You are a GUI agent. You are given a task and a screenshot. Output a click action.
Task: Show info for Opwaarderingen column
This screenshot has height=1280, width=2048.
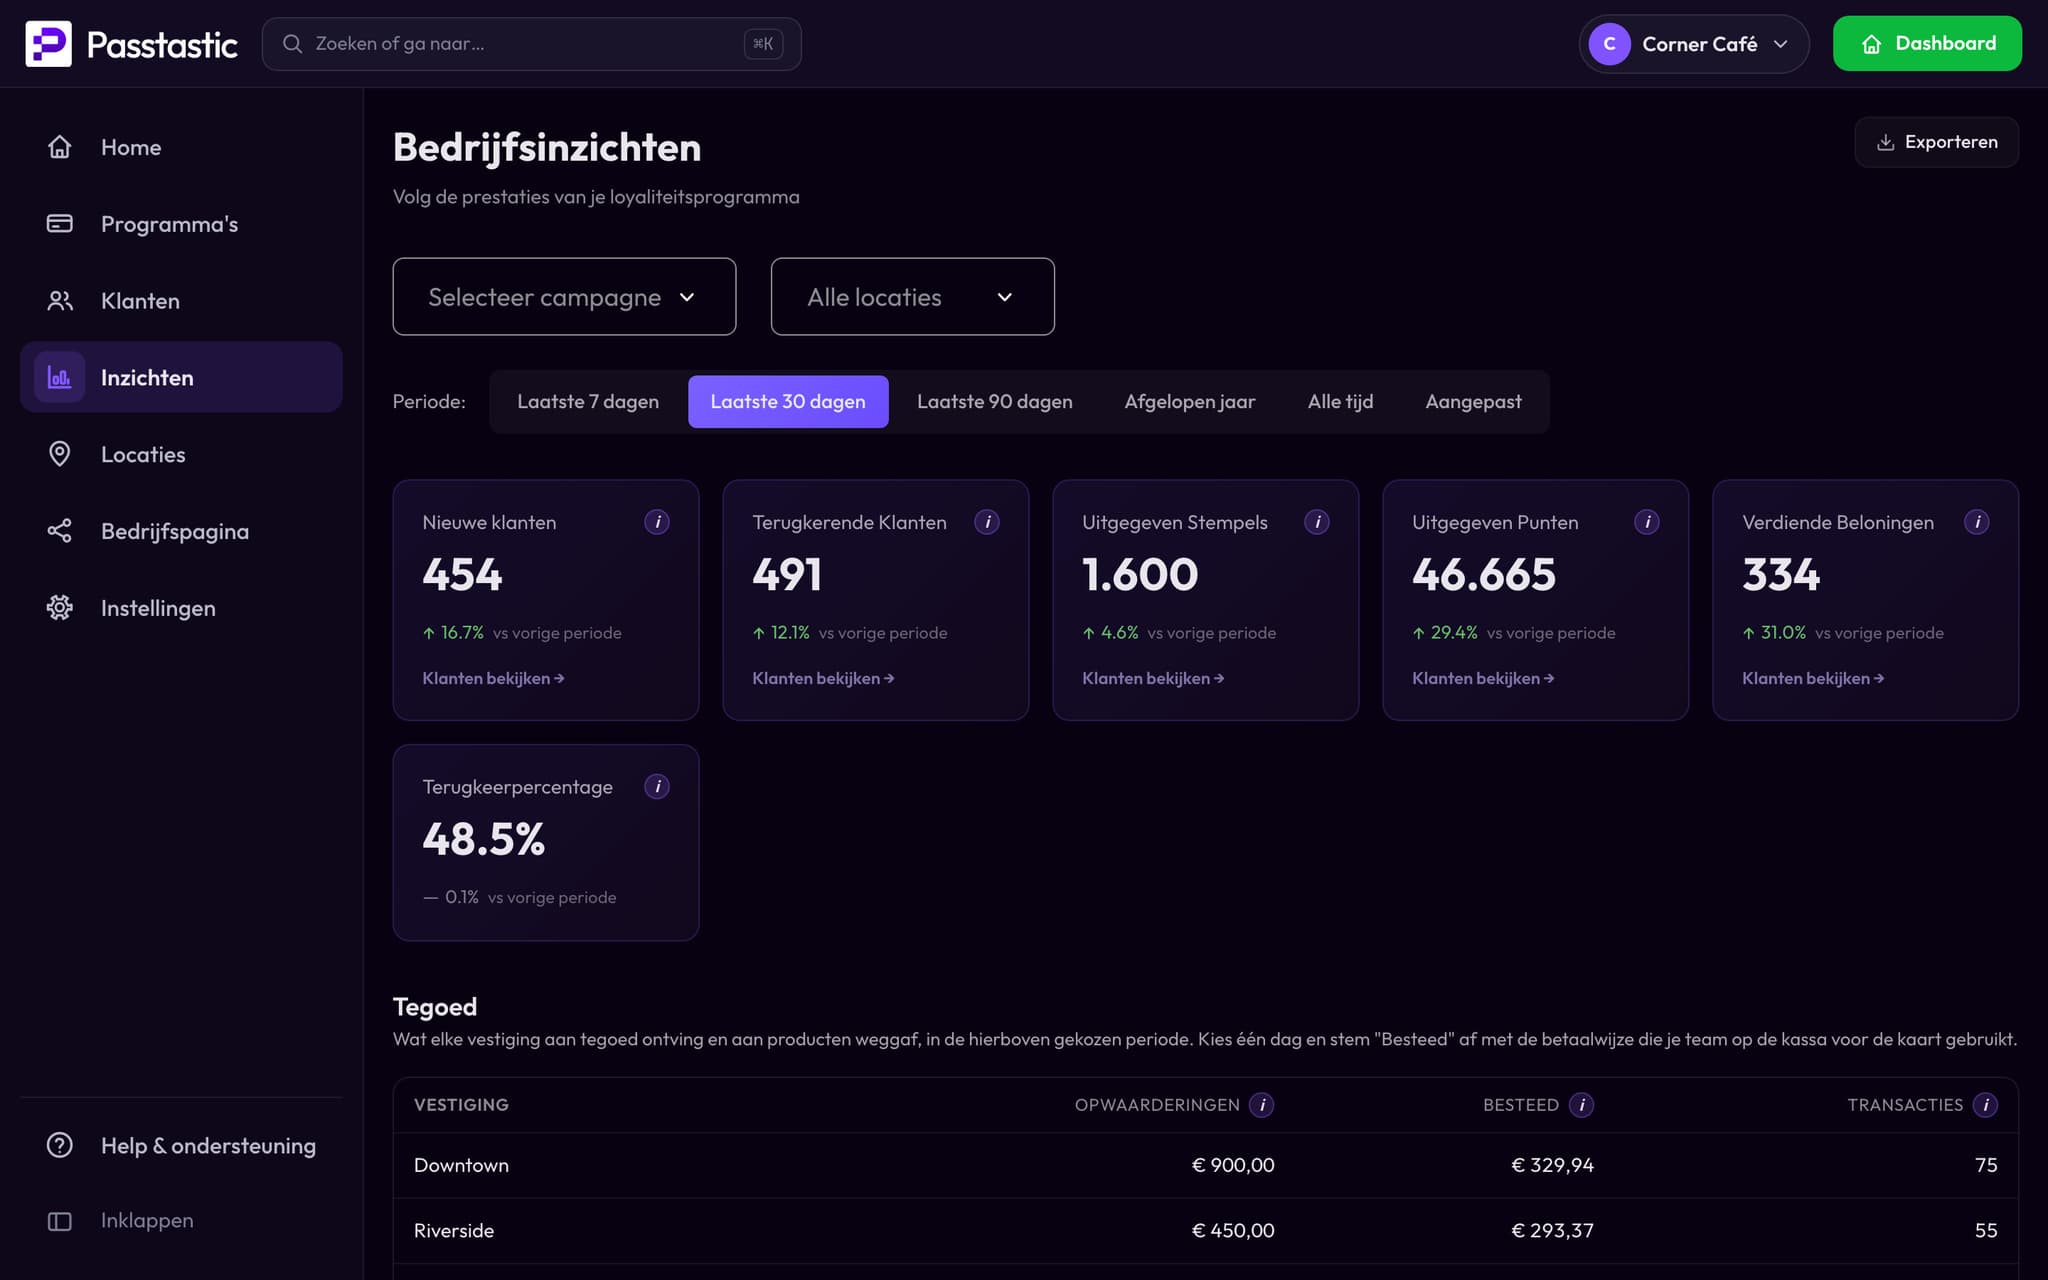(x=1262, y=1105)
